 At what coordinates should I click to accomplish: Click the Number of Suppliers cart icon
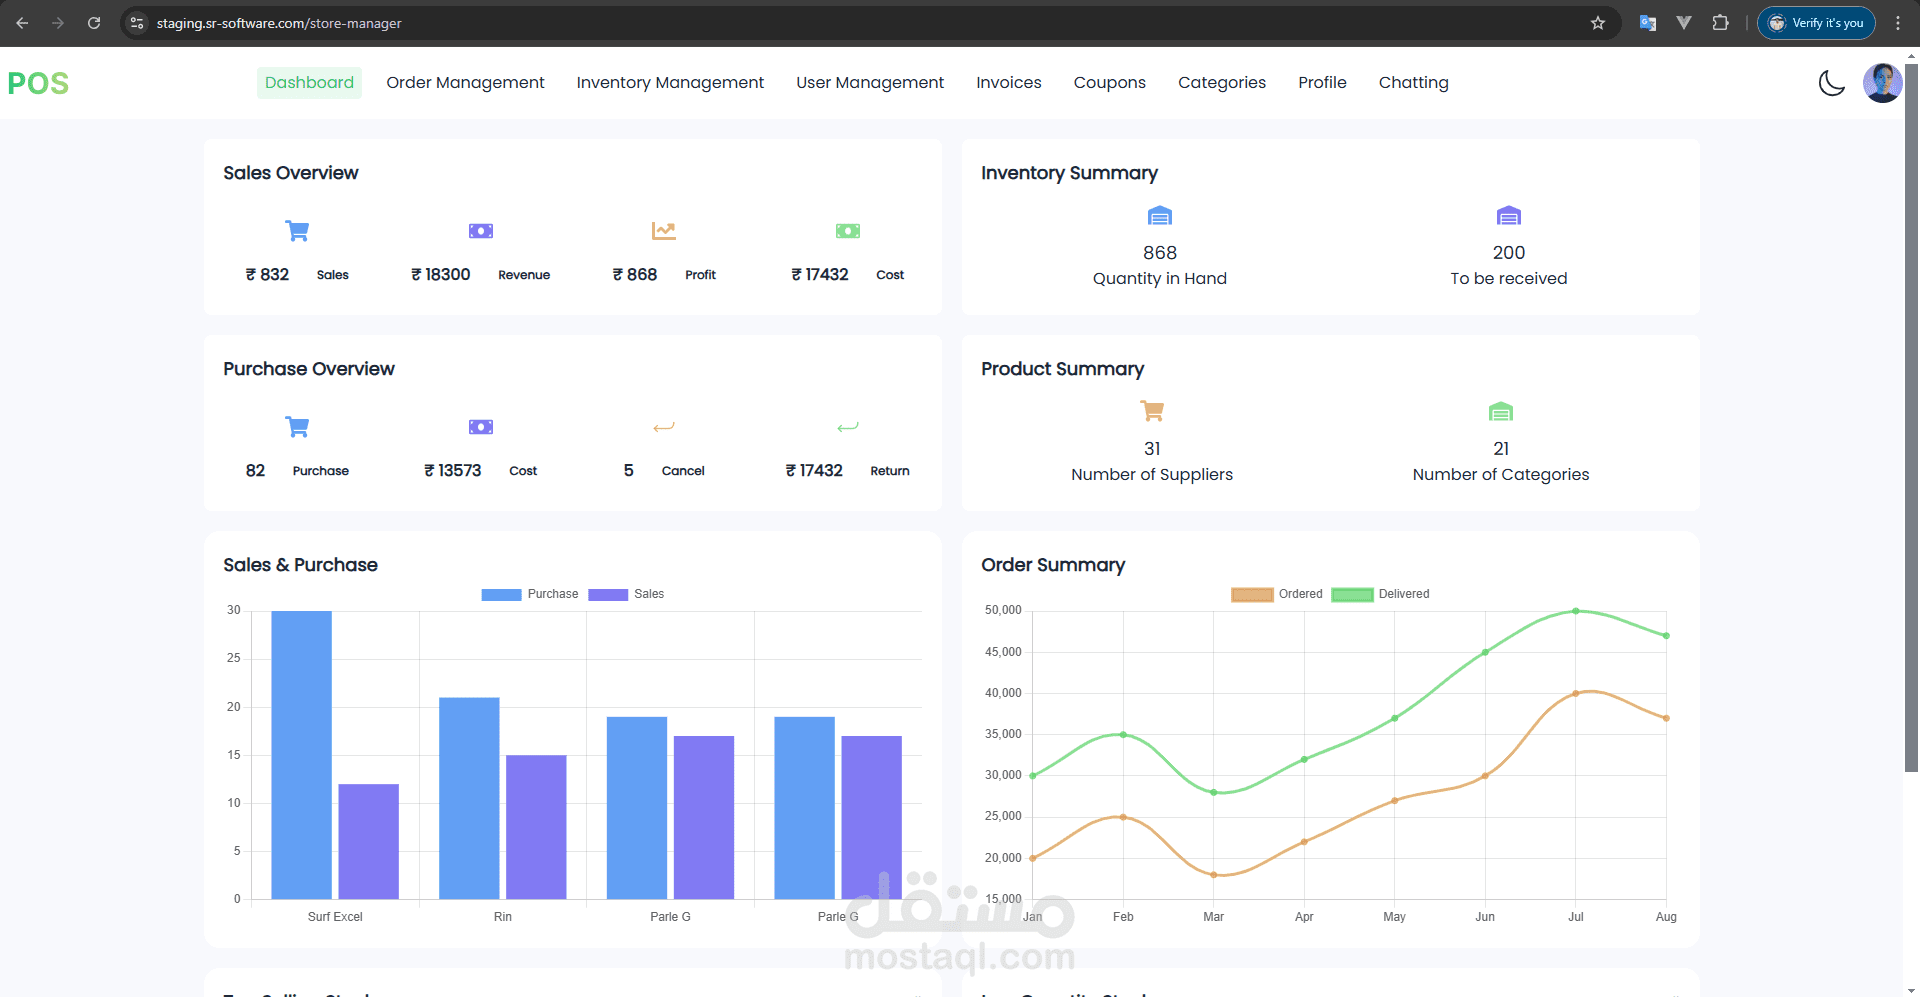pyautogui.click(x=1152, y=411)
